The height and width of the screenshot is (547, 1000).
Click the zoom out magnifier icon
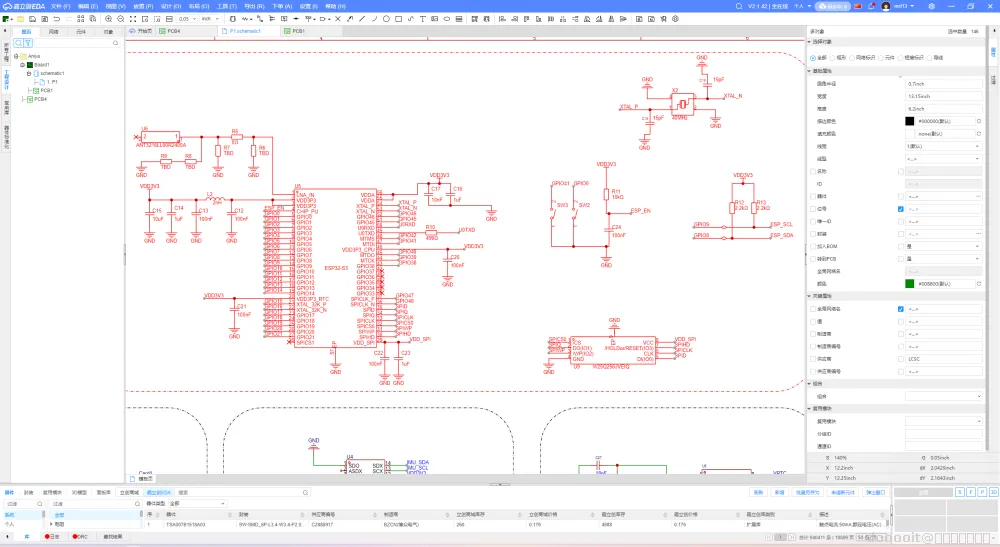click(122, 18)
